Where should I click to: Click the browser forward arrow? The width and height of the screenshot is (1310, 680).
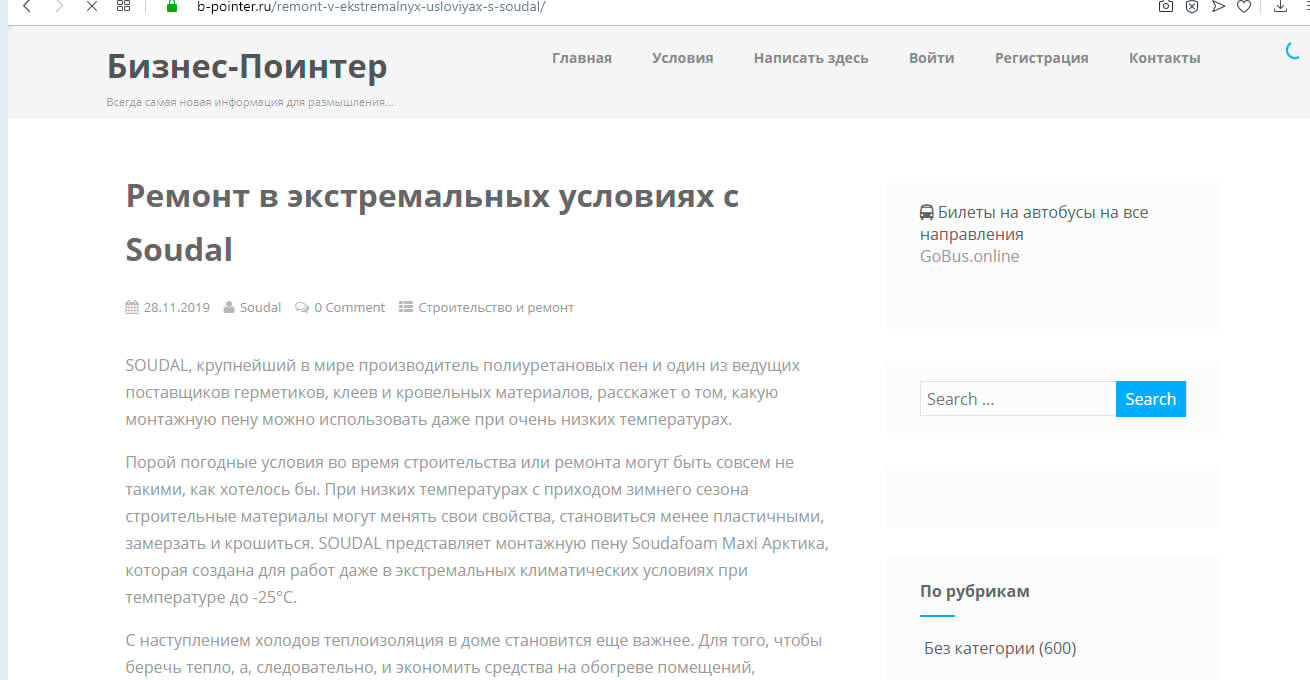[59, 6]
